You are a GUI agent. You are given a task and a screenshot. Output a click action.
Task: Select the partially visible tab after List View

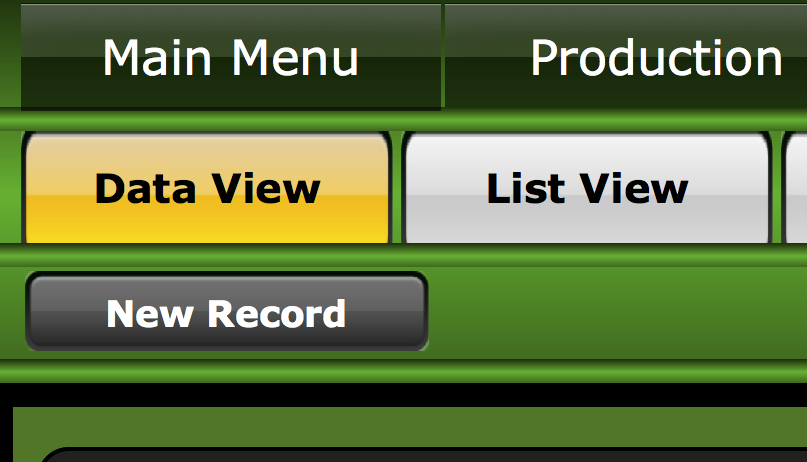pyautogui.click(x=795, y=188)
